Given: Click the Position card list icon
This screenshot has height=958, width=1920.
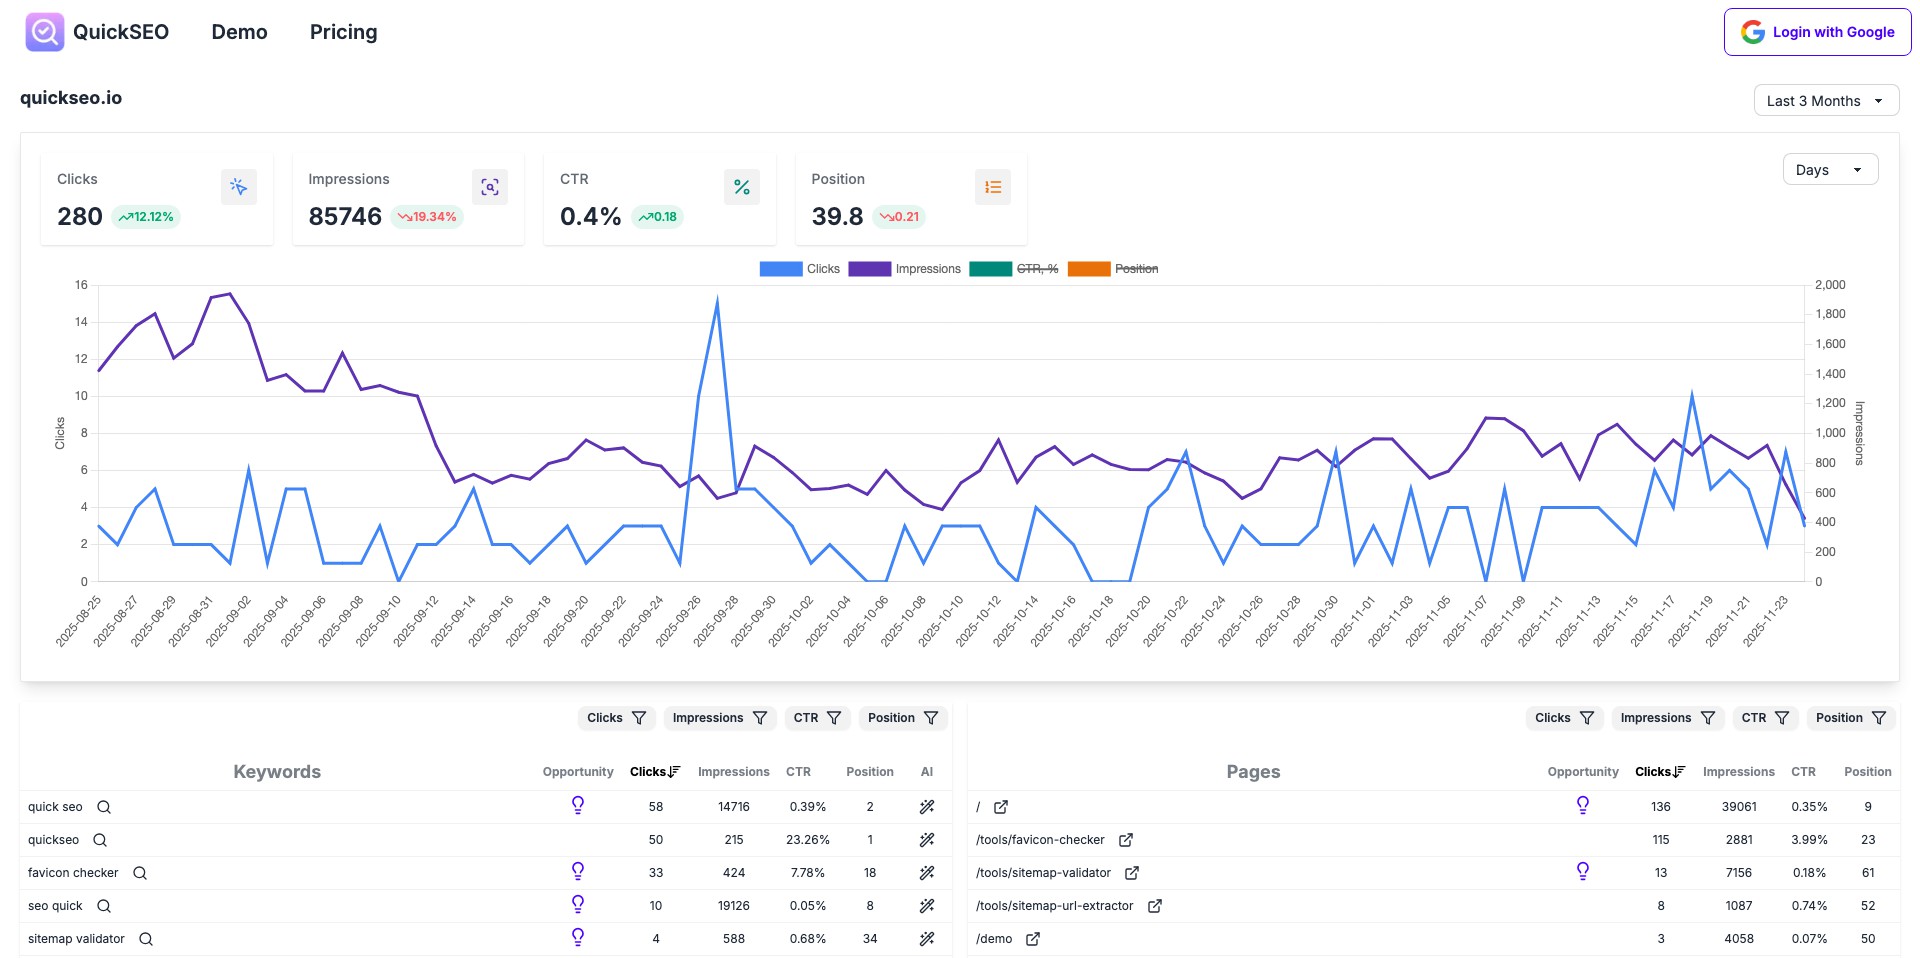Looking at the screenshot, I should tap(993, 187).
